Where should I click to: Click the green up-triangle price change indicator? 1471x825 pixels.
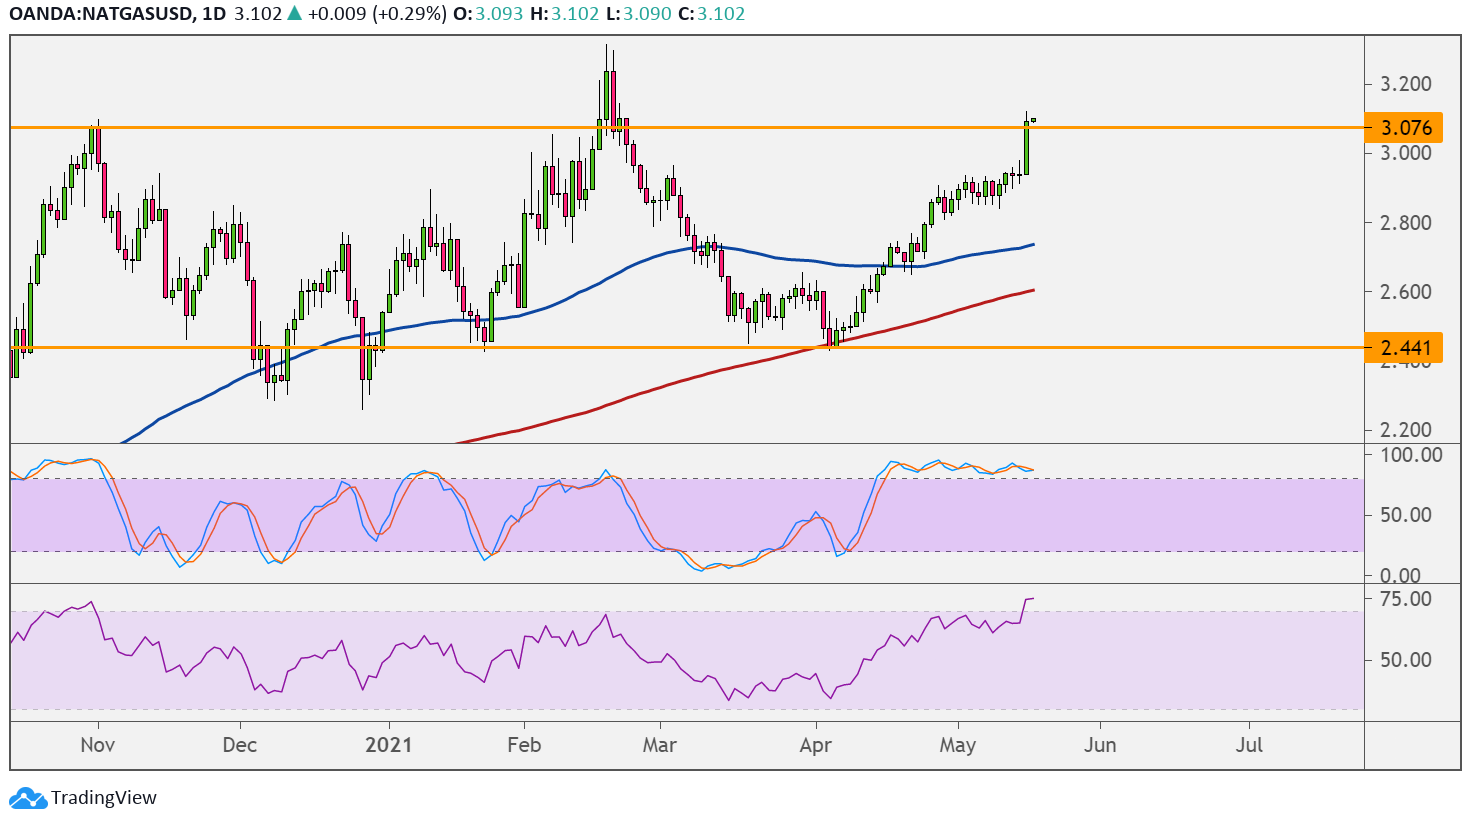point(293,14)
